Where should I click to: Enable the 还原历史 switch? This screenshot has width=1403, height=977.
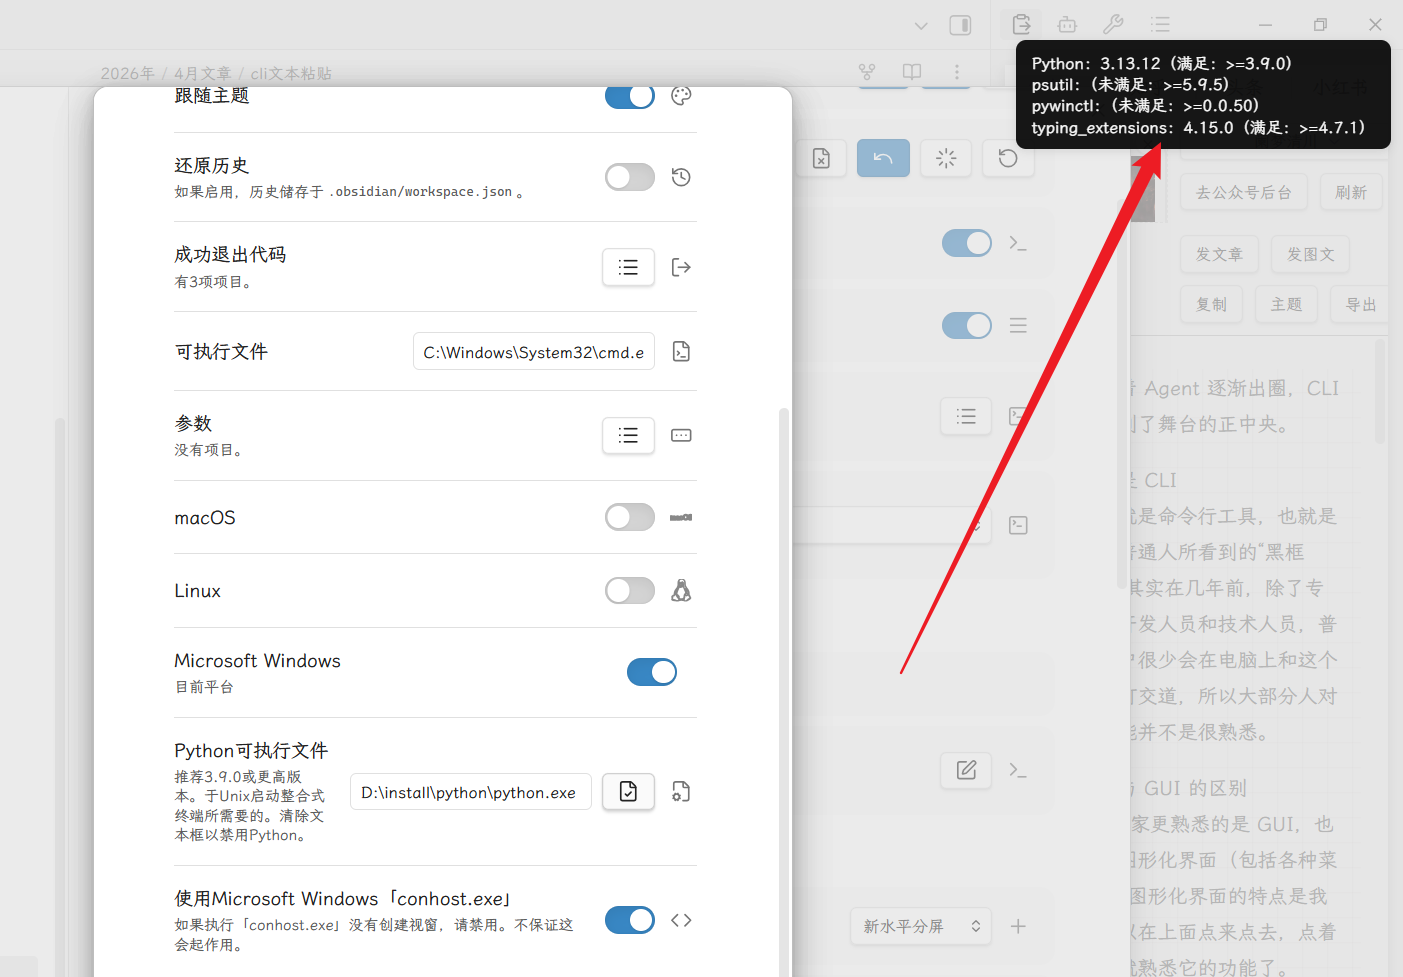[x=630, y=177]
